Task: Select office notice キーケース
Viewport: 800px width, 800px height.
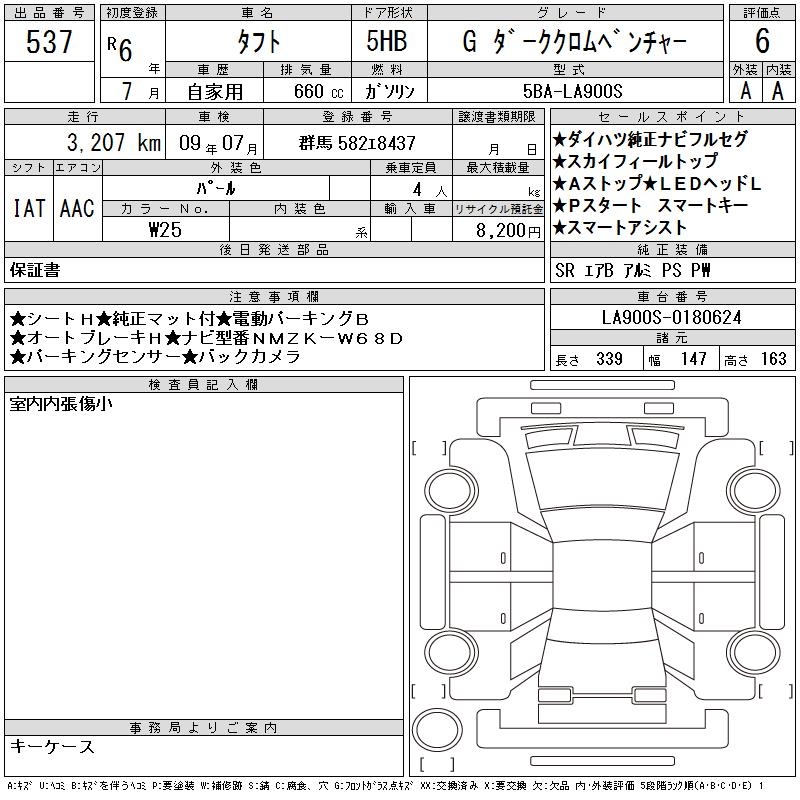Action: 52,746
